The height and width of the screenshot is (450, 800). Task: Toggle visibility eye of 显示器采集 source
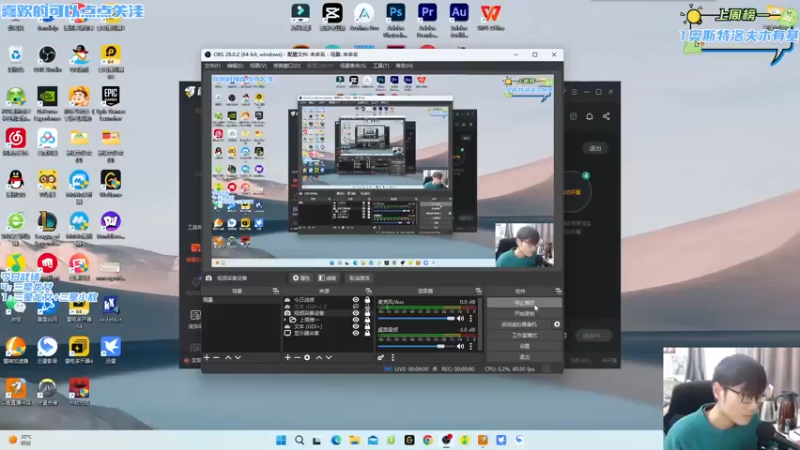[x=356, y=333]
